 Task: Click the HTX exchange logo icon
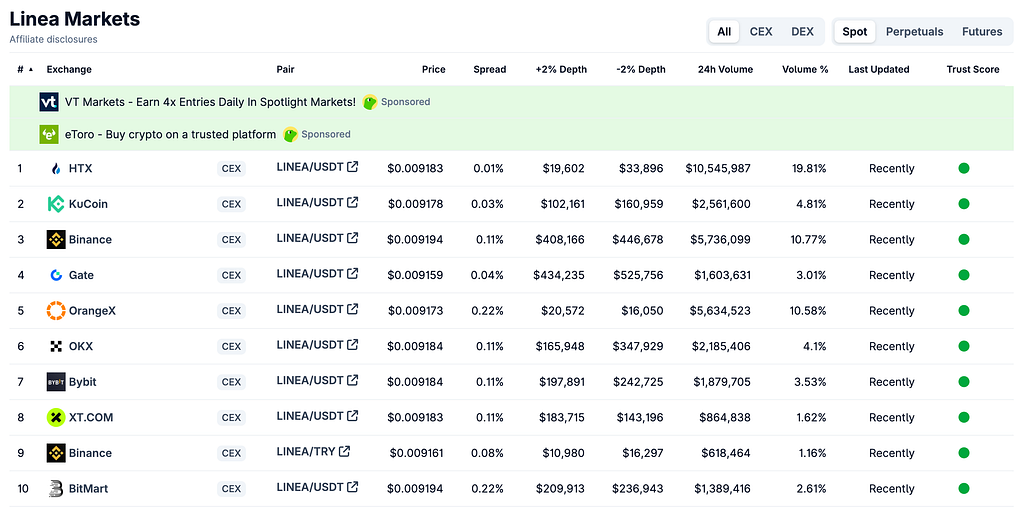tap(56, 168)
